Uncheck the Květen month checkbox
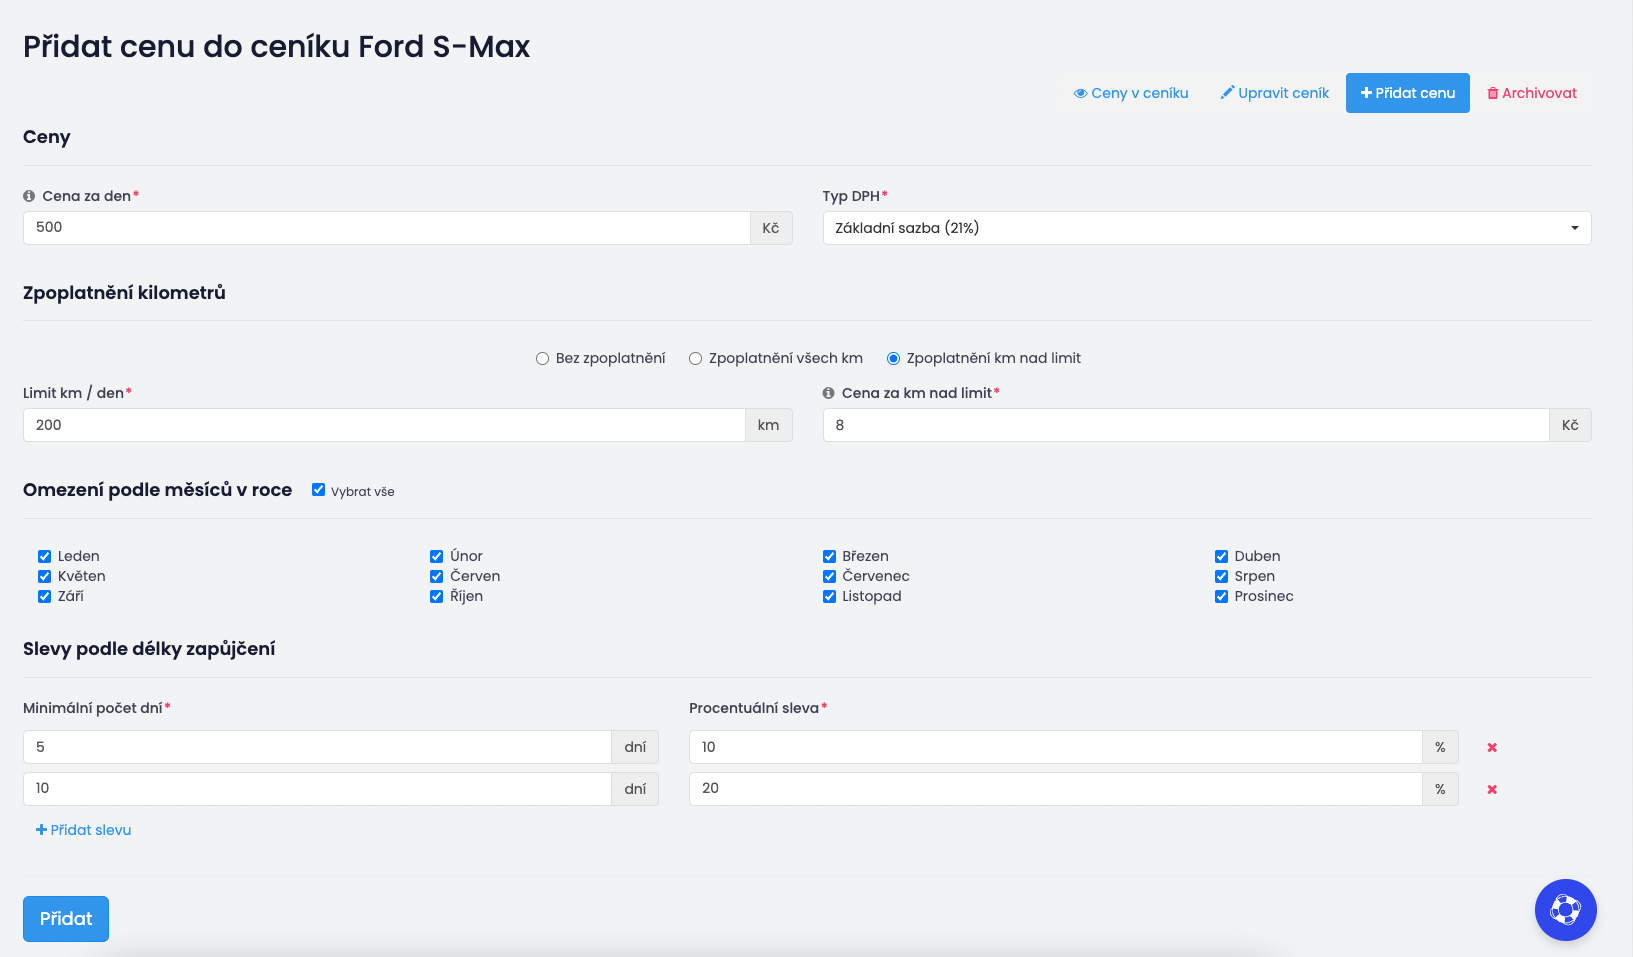 pyautogui.click(x=44, y=576)
